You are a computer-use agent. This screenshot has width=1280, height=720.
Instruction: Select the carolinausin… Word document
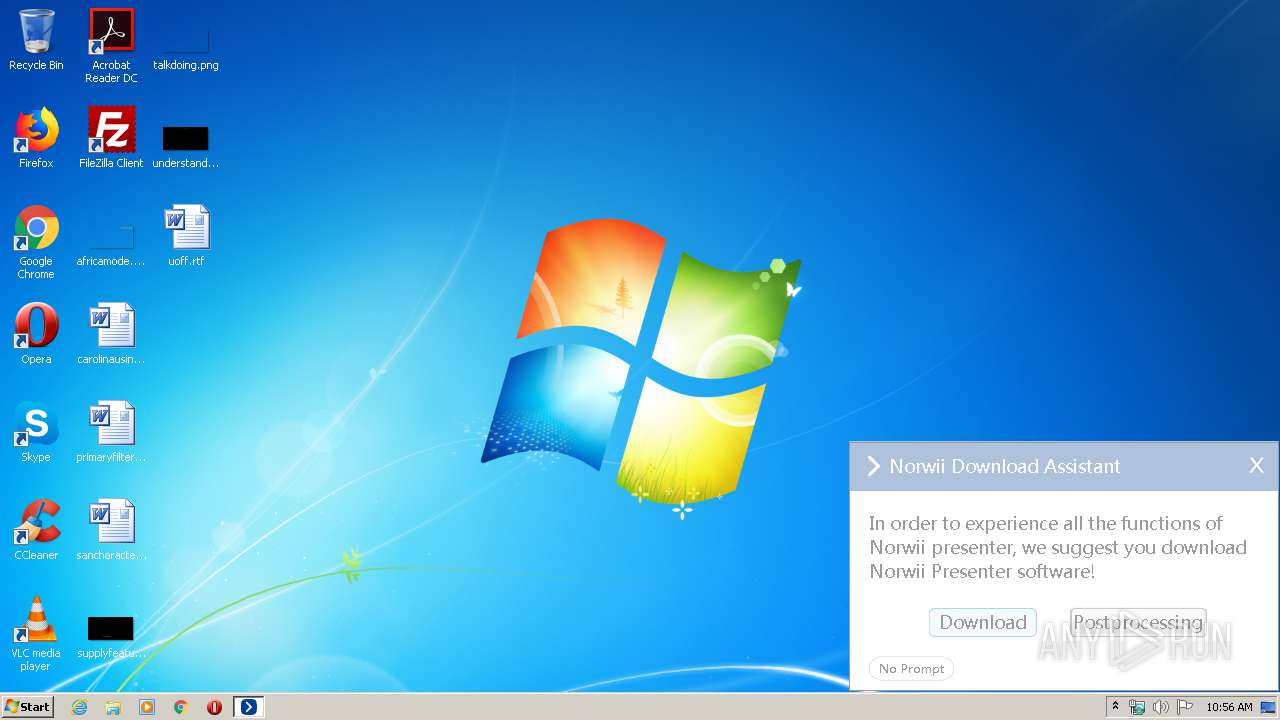click(111, 334)
